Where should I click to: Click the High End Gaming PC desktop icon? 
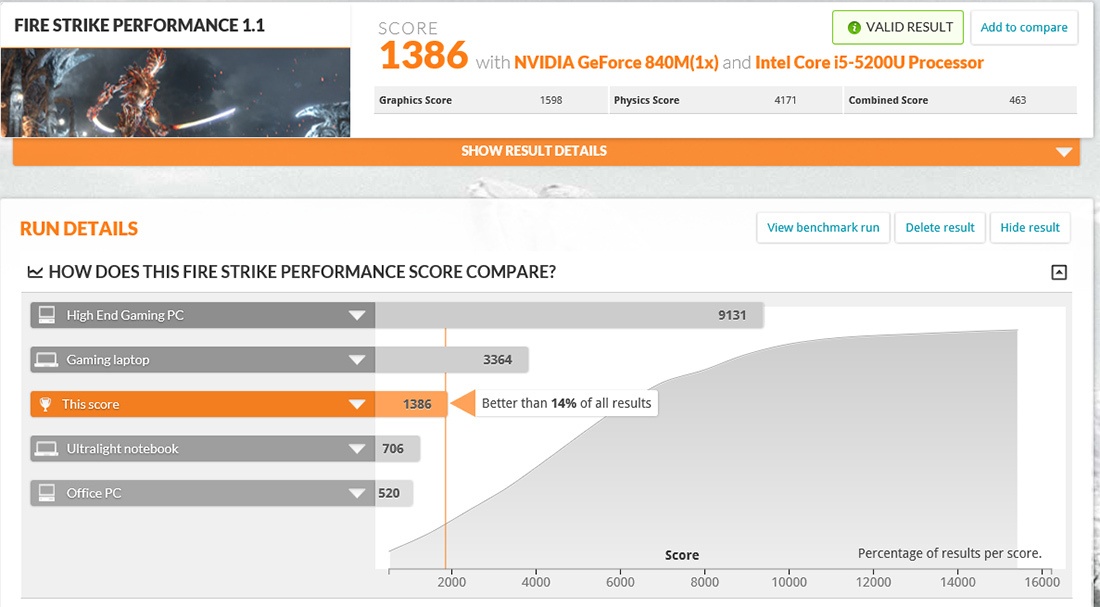[47, 315]
